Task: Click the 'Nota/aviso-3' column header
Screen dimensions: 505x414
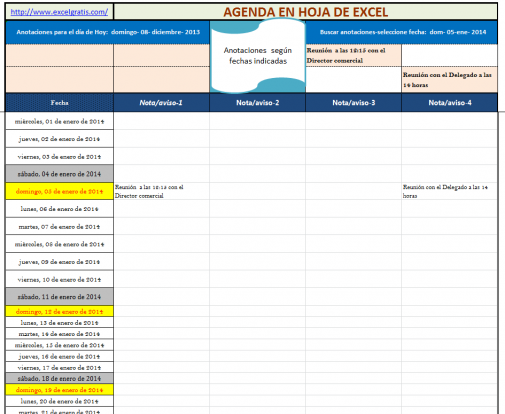Action: [353, 103]
